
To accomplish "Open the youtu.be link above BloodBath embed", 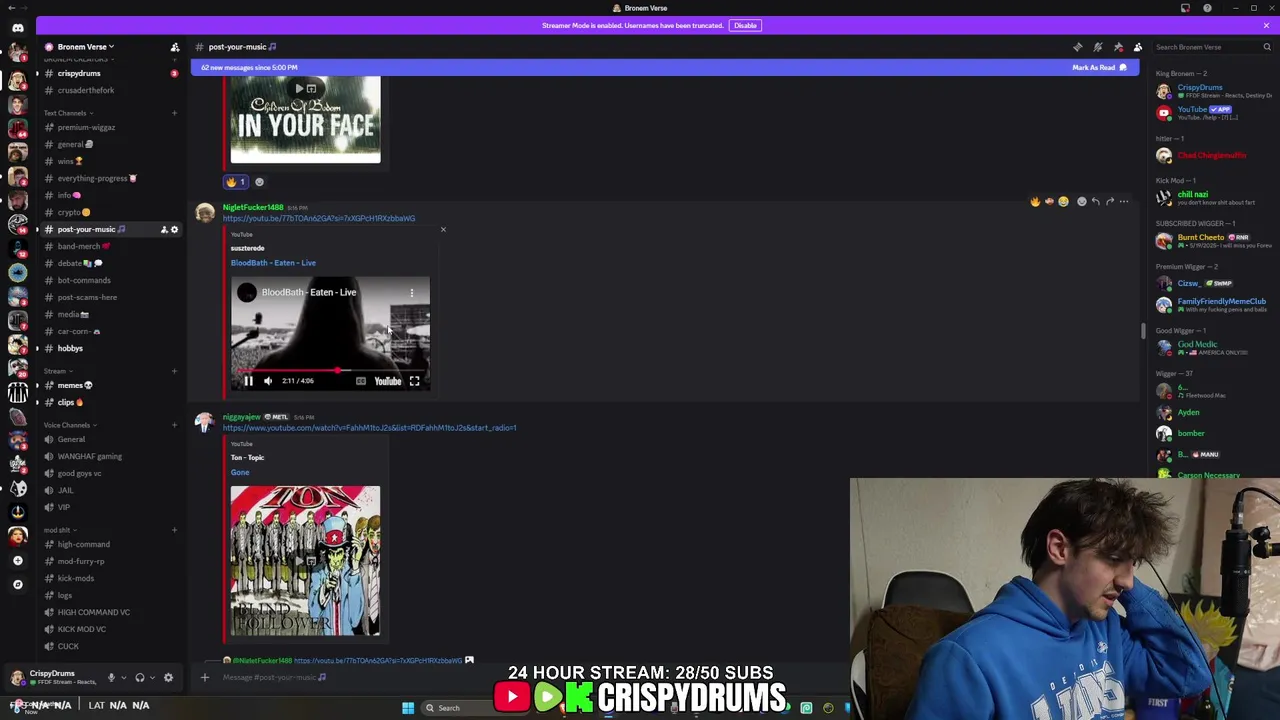I will pyautogui.click(x=319, y=219).
